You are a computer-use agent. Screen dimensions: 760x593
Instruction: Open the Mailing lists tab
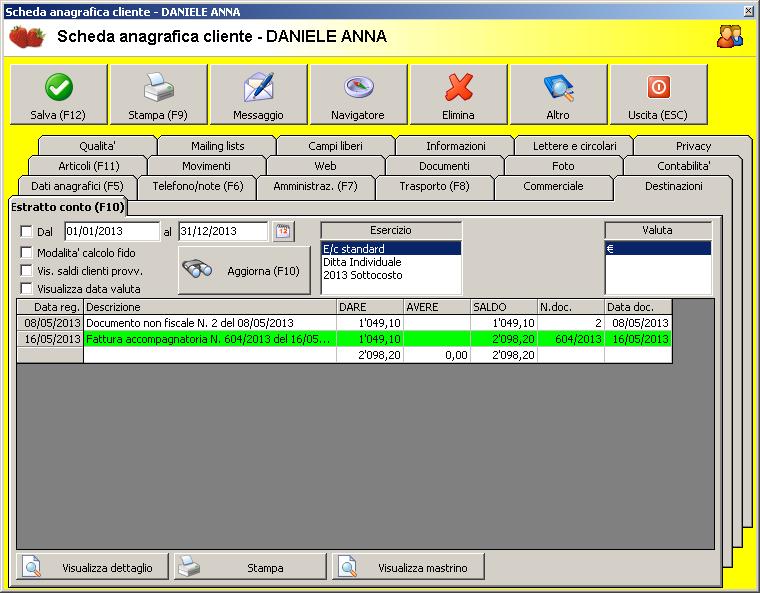[x=217, y=146]
